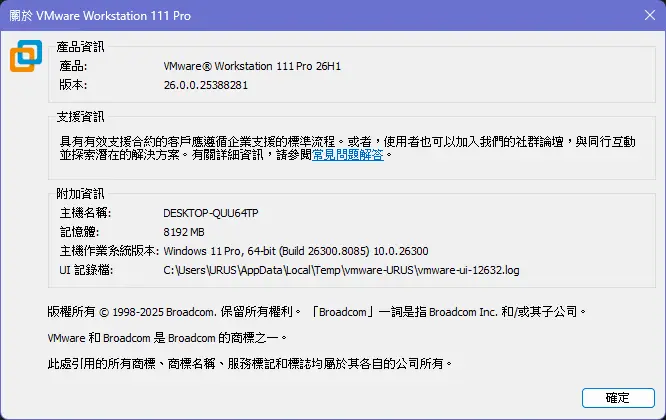The image size is (666, 420).
Task: Click the 記憶體: label
Action: tap(79, 232)
